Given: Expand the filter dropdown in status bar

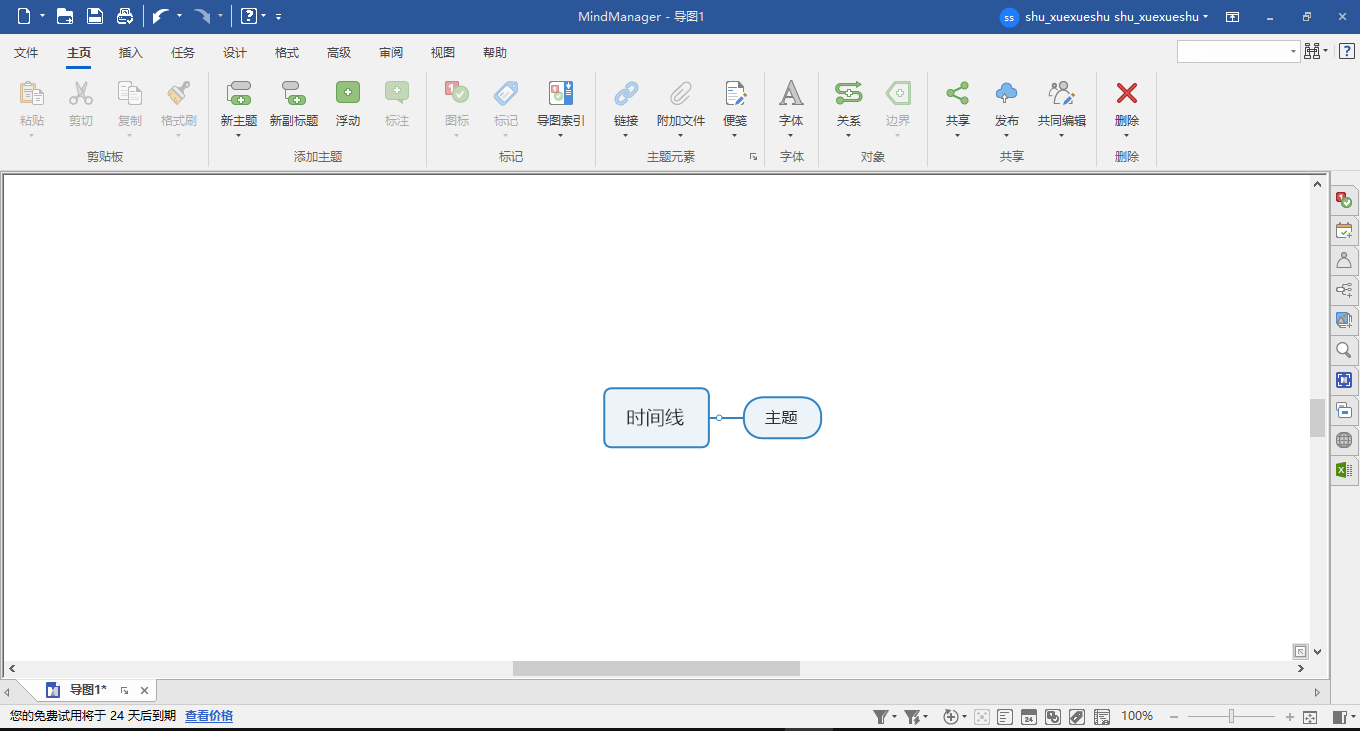Looking at the screenshot, I should point(894,717).
